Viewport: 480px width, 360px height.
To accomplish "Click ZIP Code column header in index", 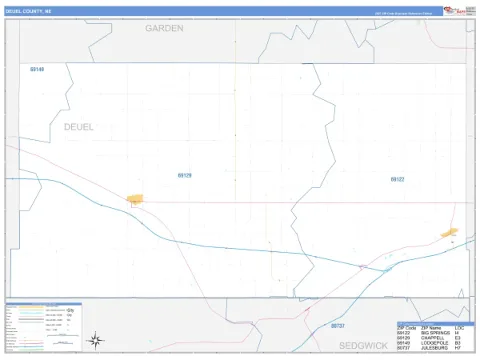I will 406,328.
